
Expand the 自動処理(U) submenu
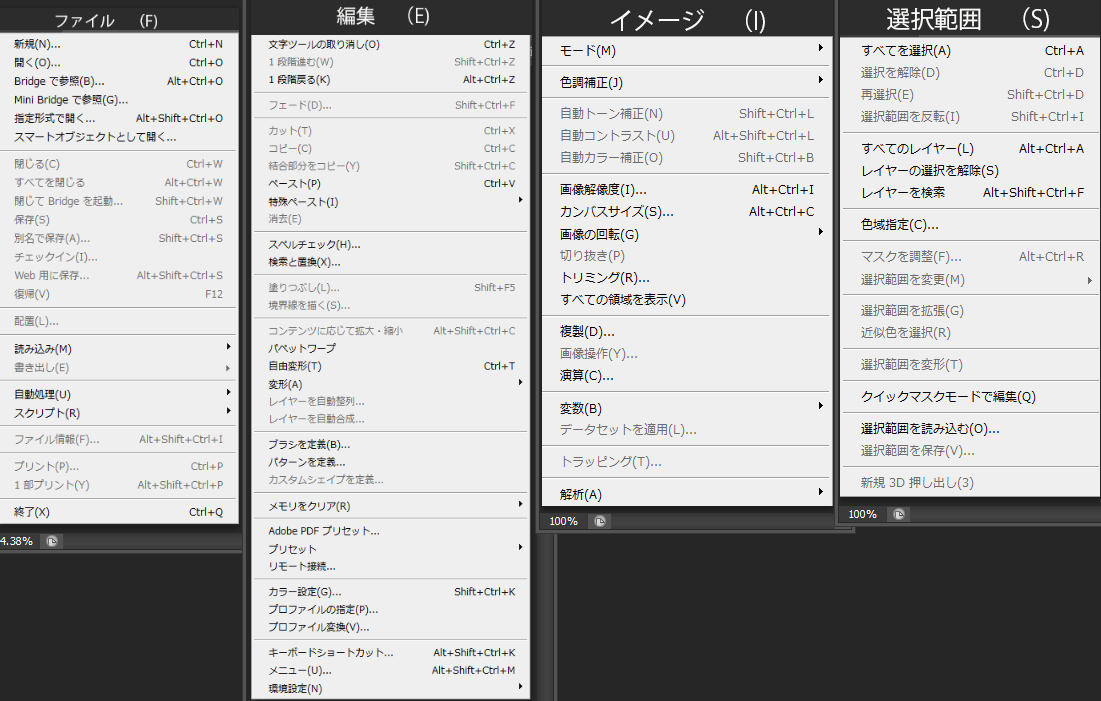point(119,394)
